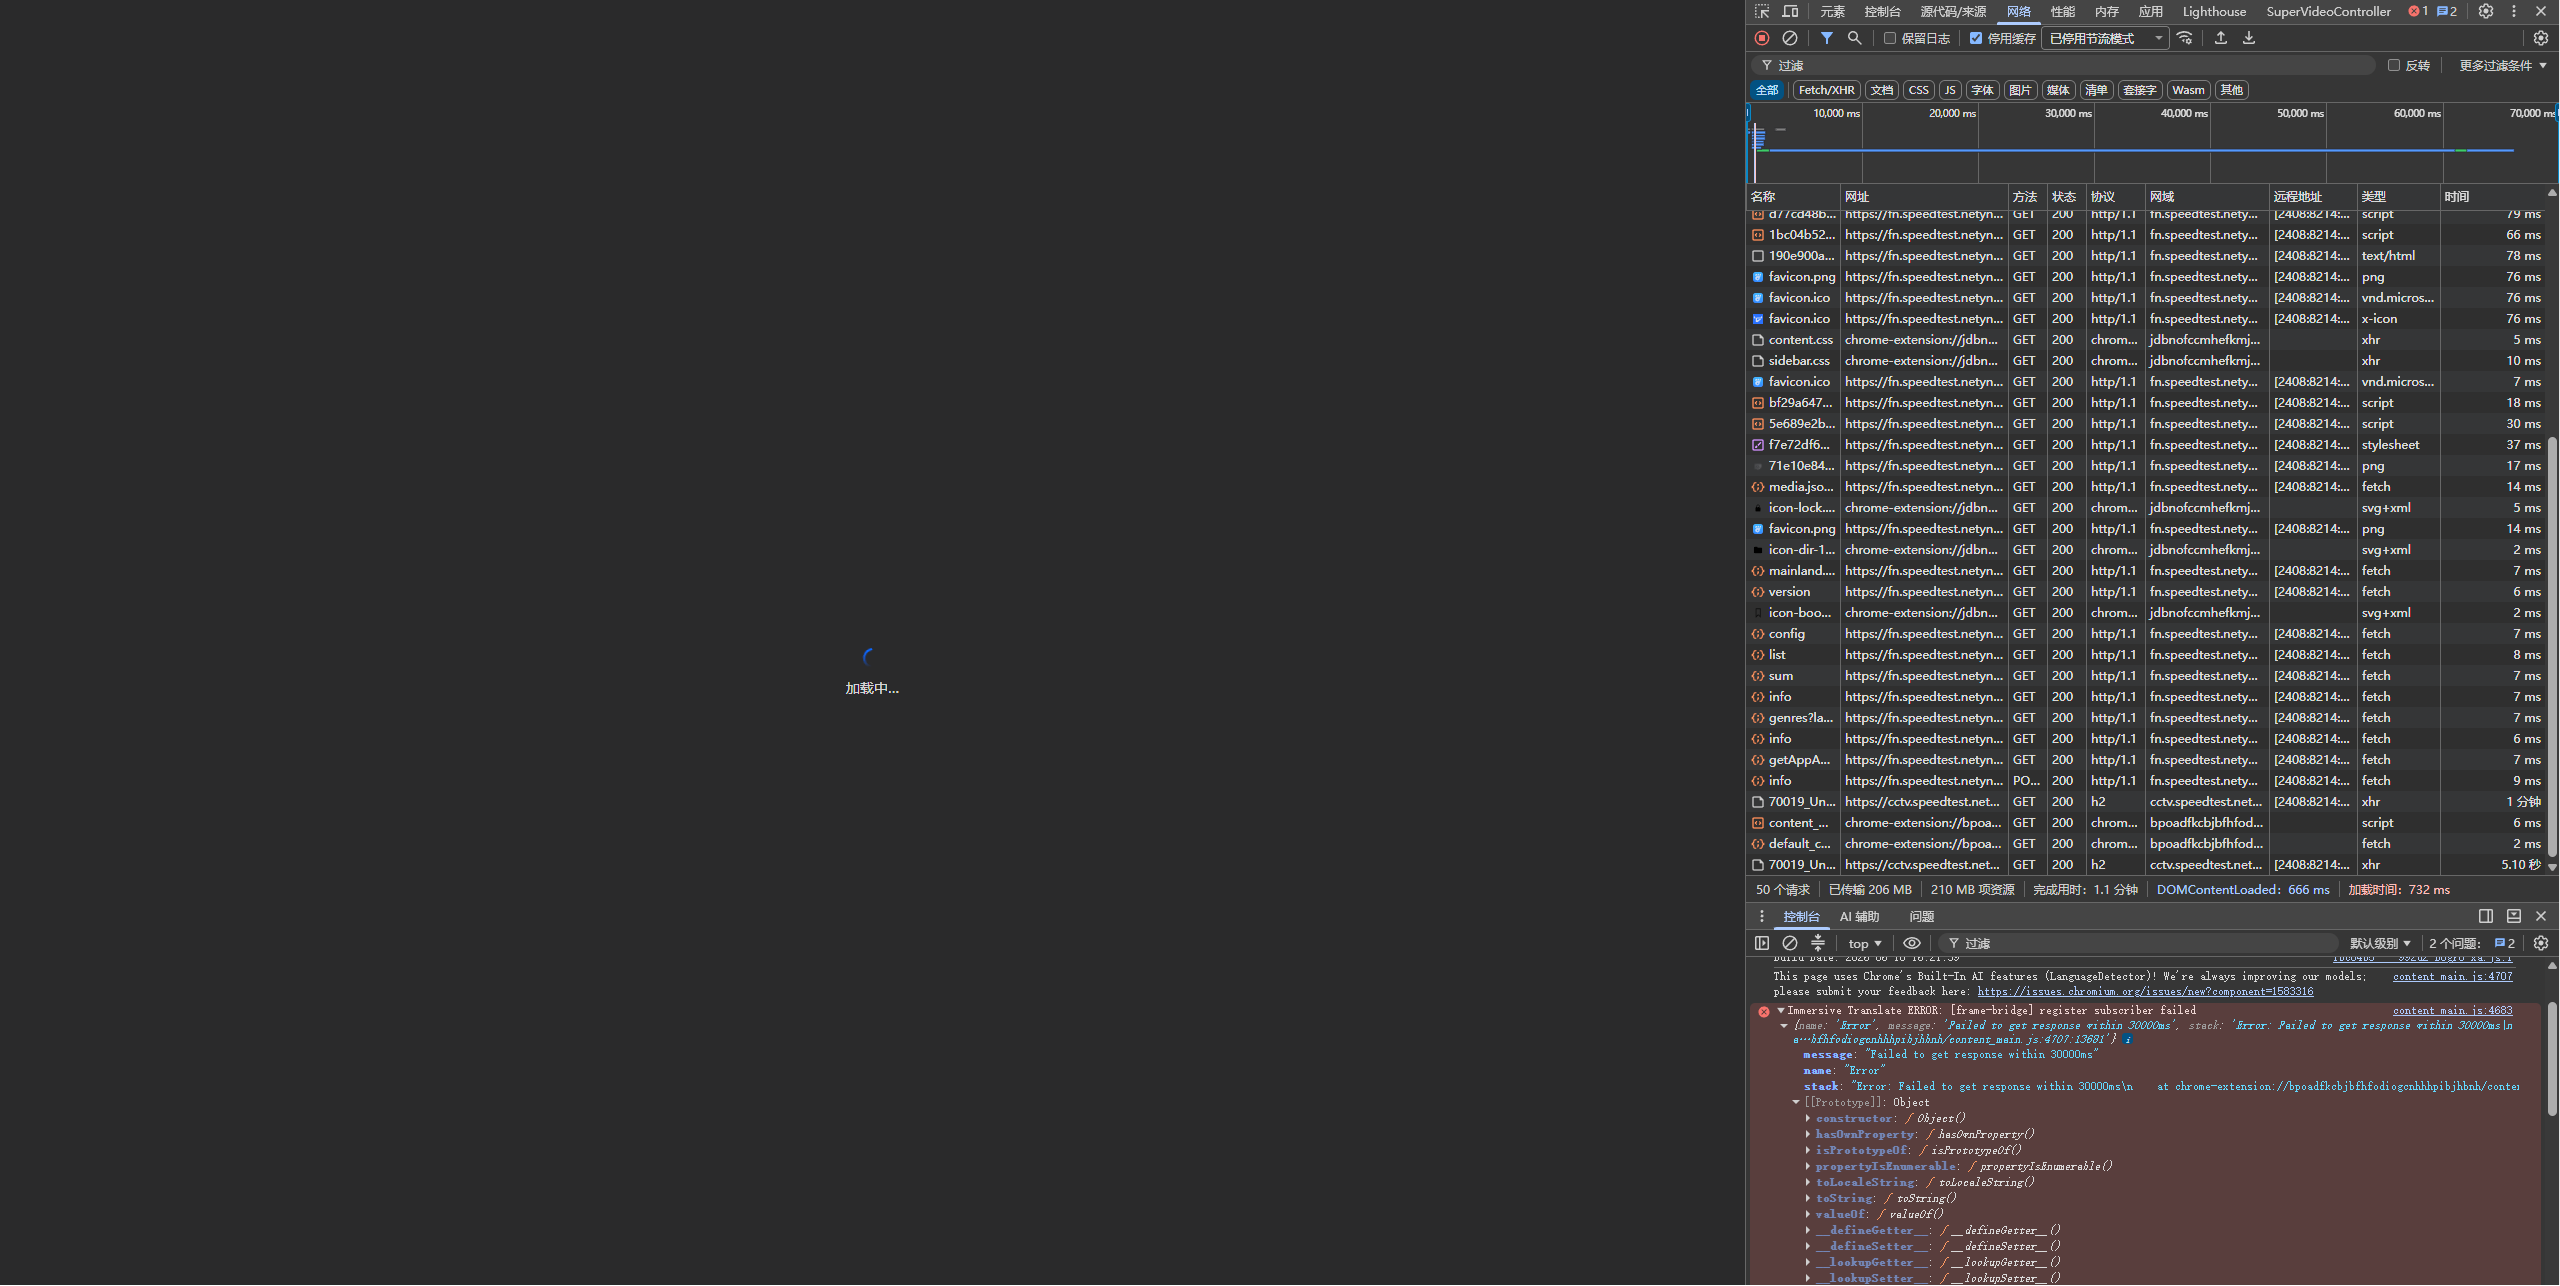Open the 性能 tab

[2063, 11]
